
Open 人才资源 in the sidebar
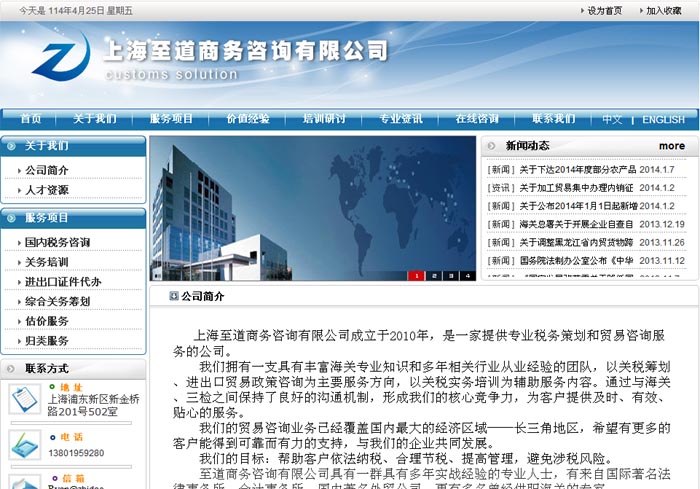[46, 190]
